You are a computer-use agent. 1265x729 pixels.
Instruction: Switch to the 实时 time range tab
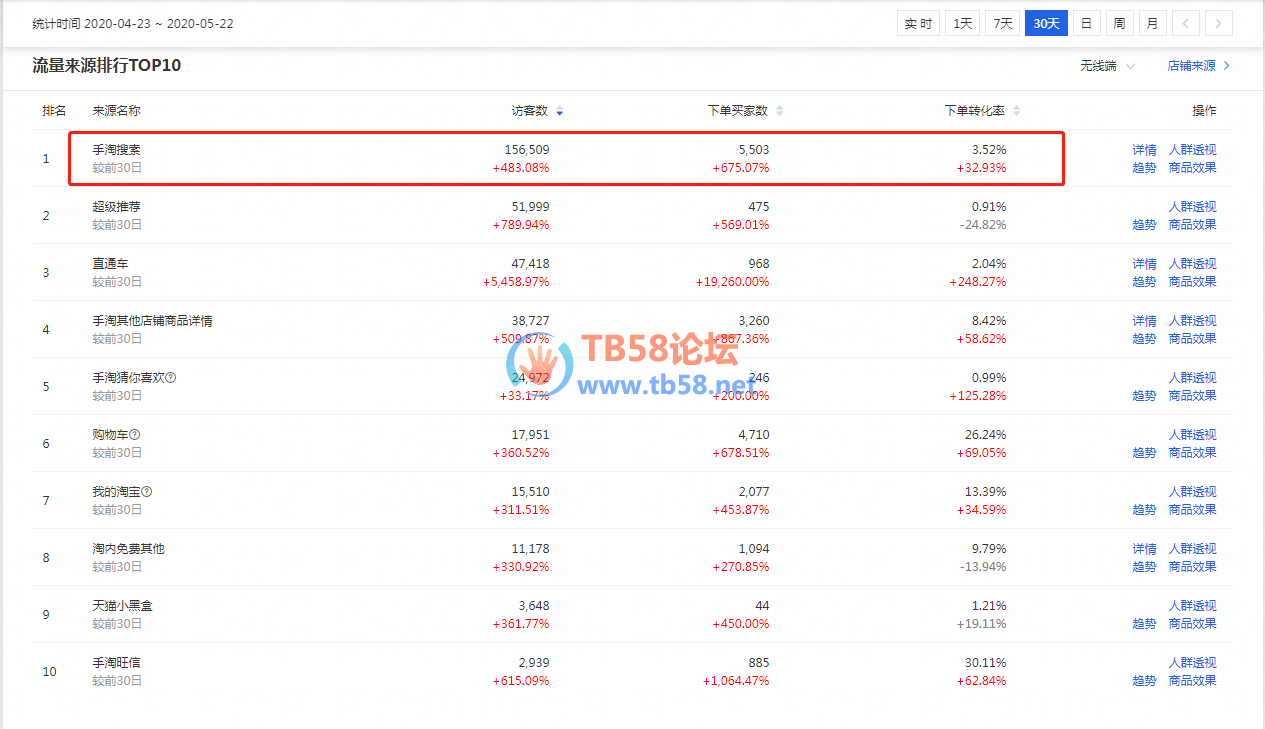click(x=918, y=24)
